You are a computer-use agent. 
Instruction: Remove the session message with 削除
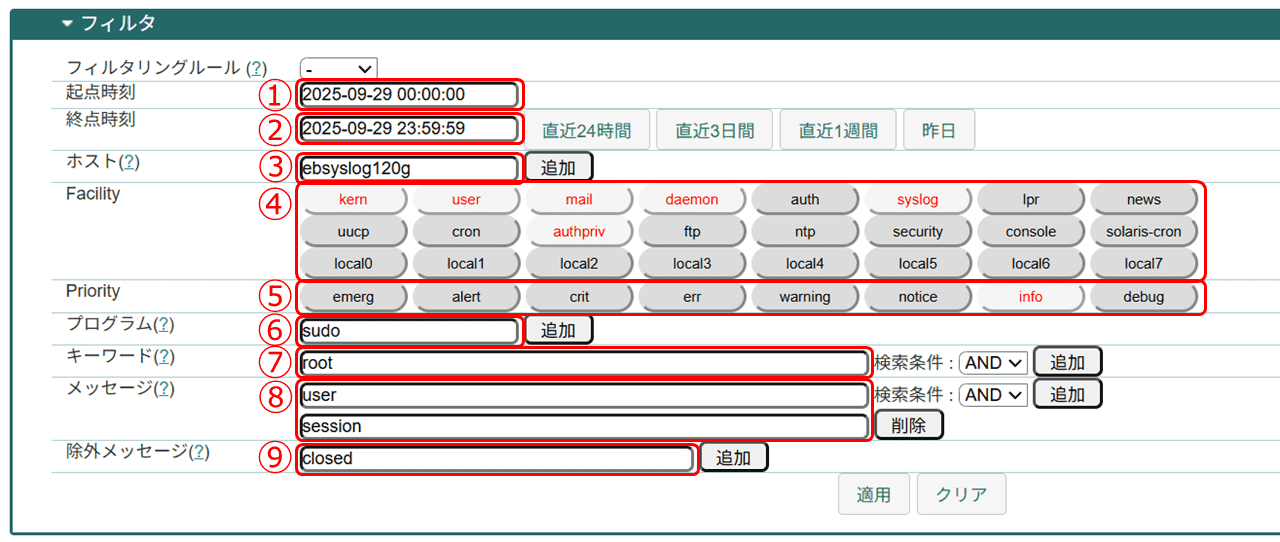(908, 425)
